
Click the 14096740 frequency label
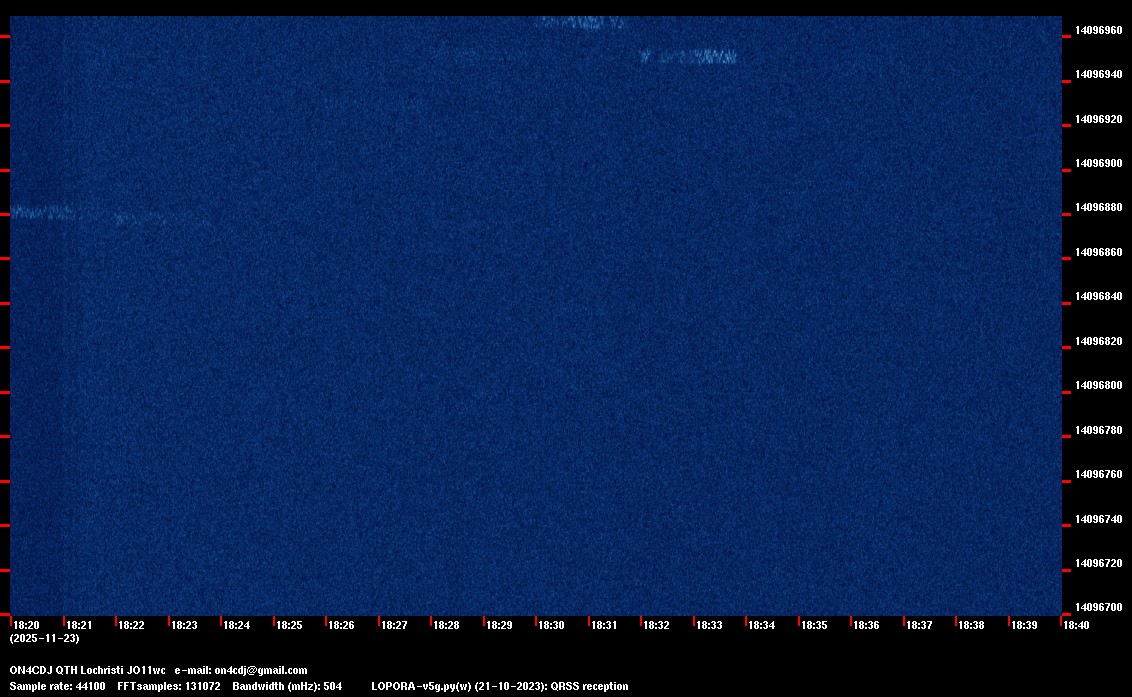click(1099, 519)
